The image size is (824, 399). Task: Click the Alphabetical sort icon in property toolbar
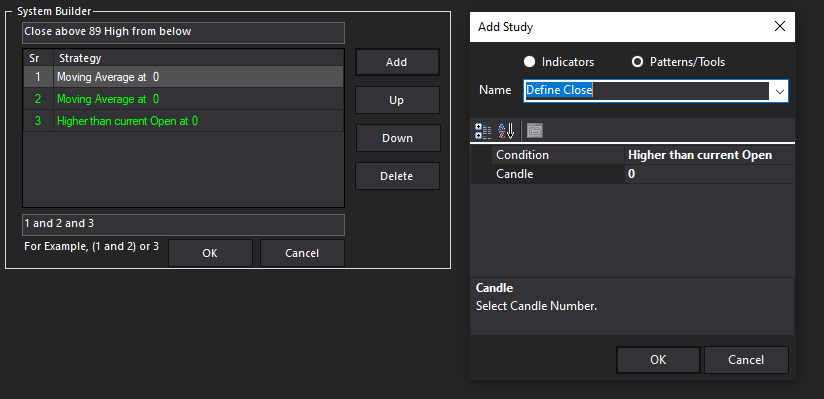click(506, 131)
